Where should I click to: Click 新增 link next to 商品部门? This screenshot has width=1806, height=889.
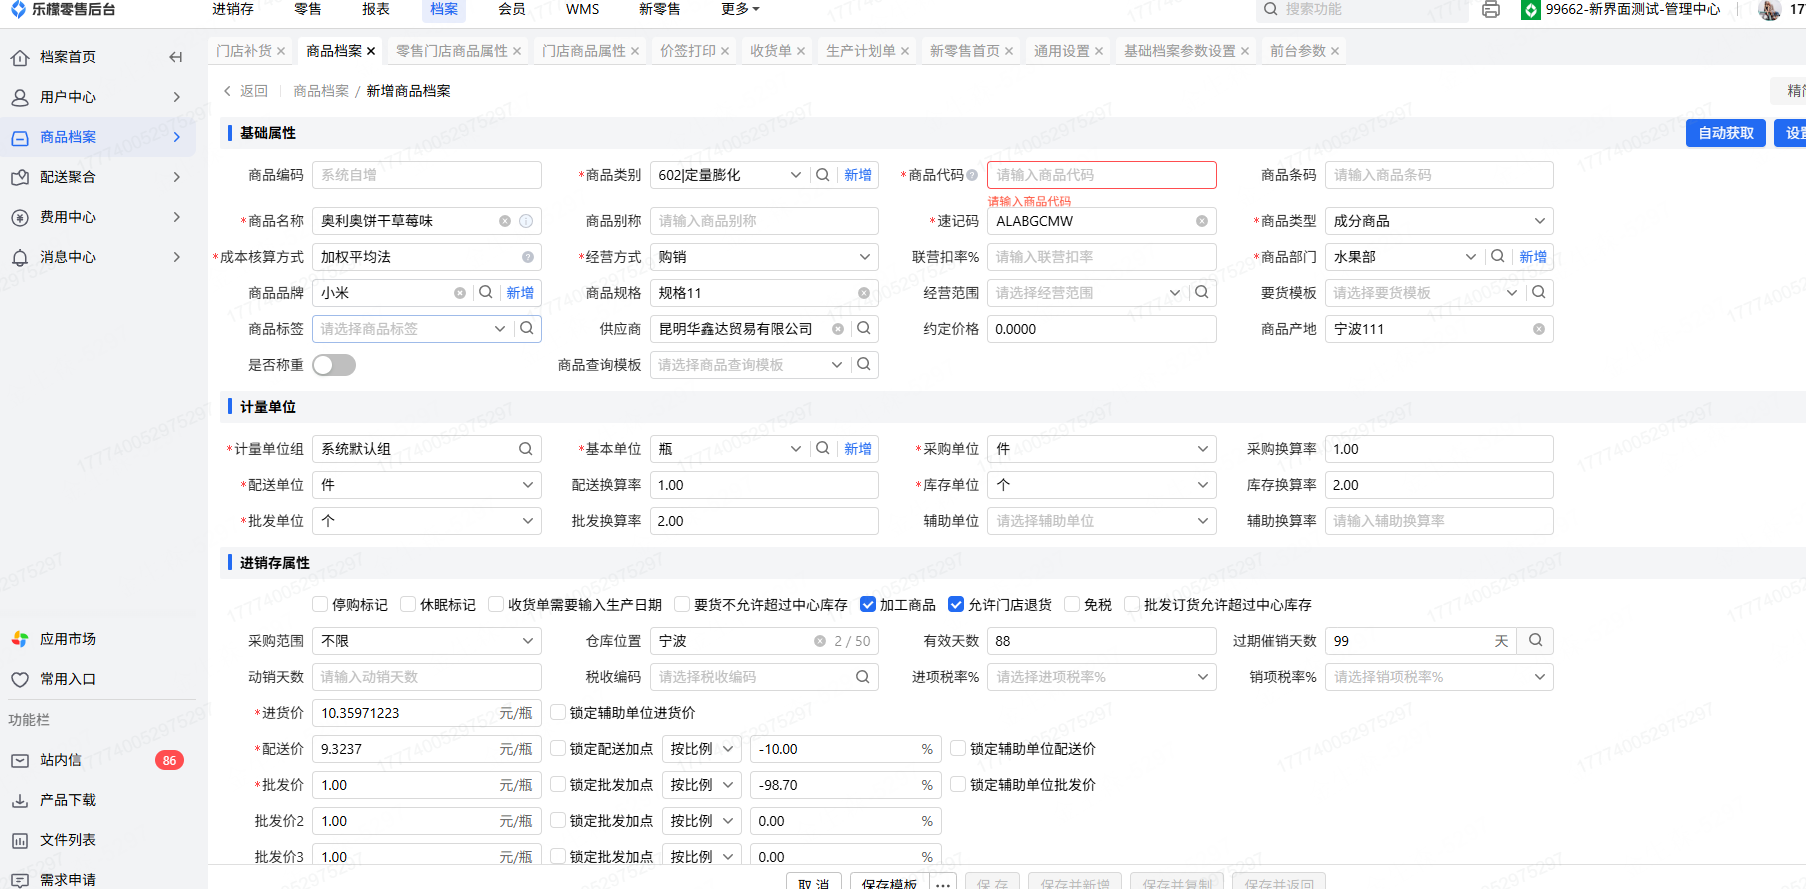[1532, 257]
